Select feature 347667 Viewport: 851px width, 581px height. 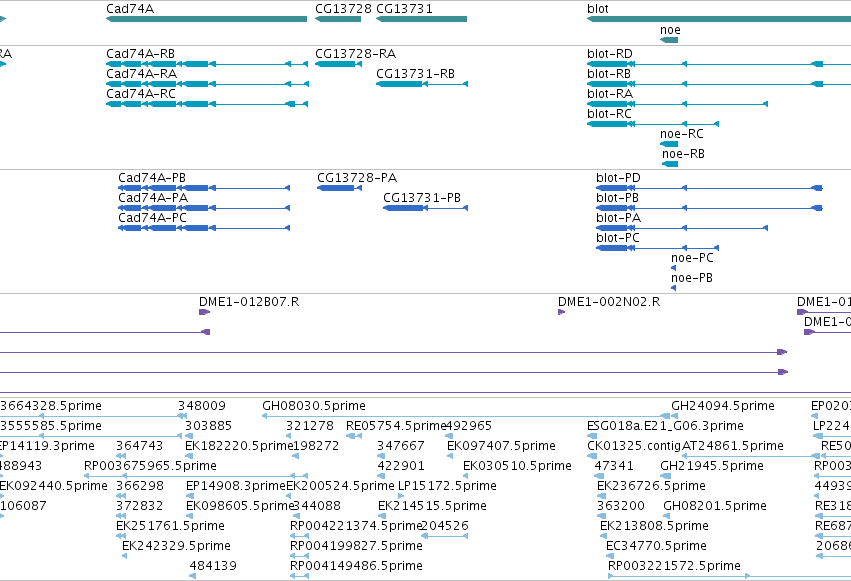pos(401,446)
